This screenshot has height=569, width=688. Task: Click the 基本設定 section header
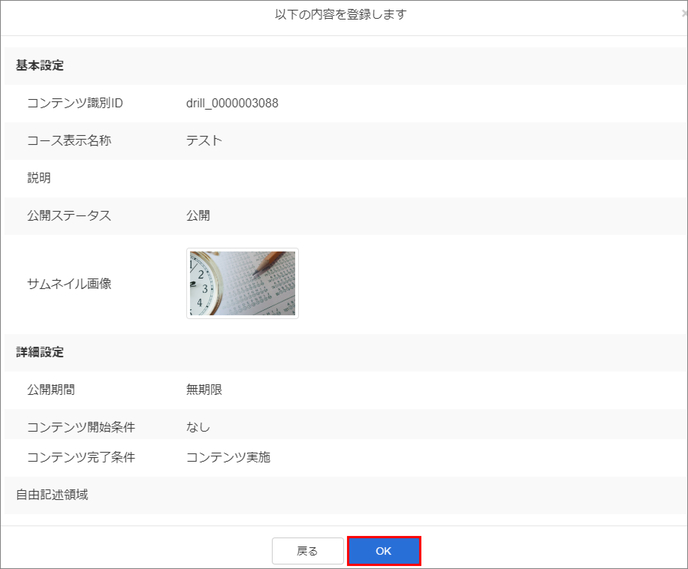40,65
